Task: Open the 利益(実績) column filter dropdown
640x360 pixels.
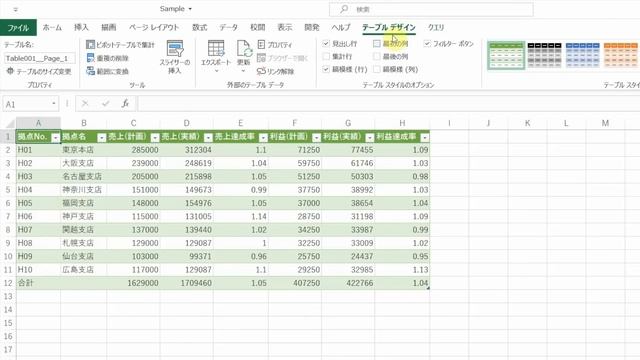Action: (370, 138)
